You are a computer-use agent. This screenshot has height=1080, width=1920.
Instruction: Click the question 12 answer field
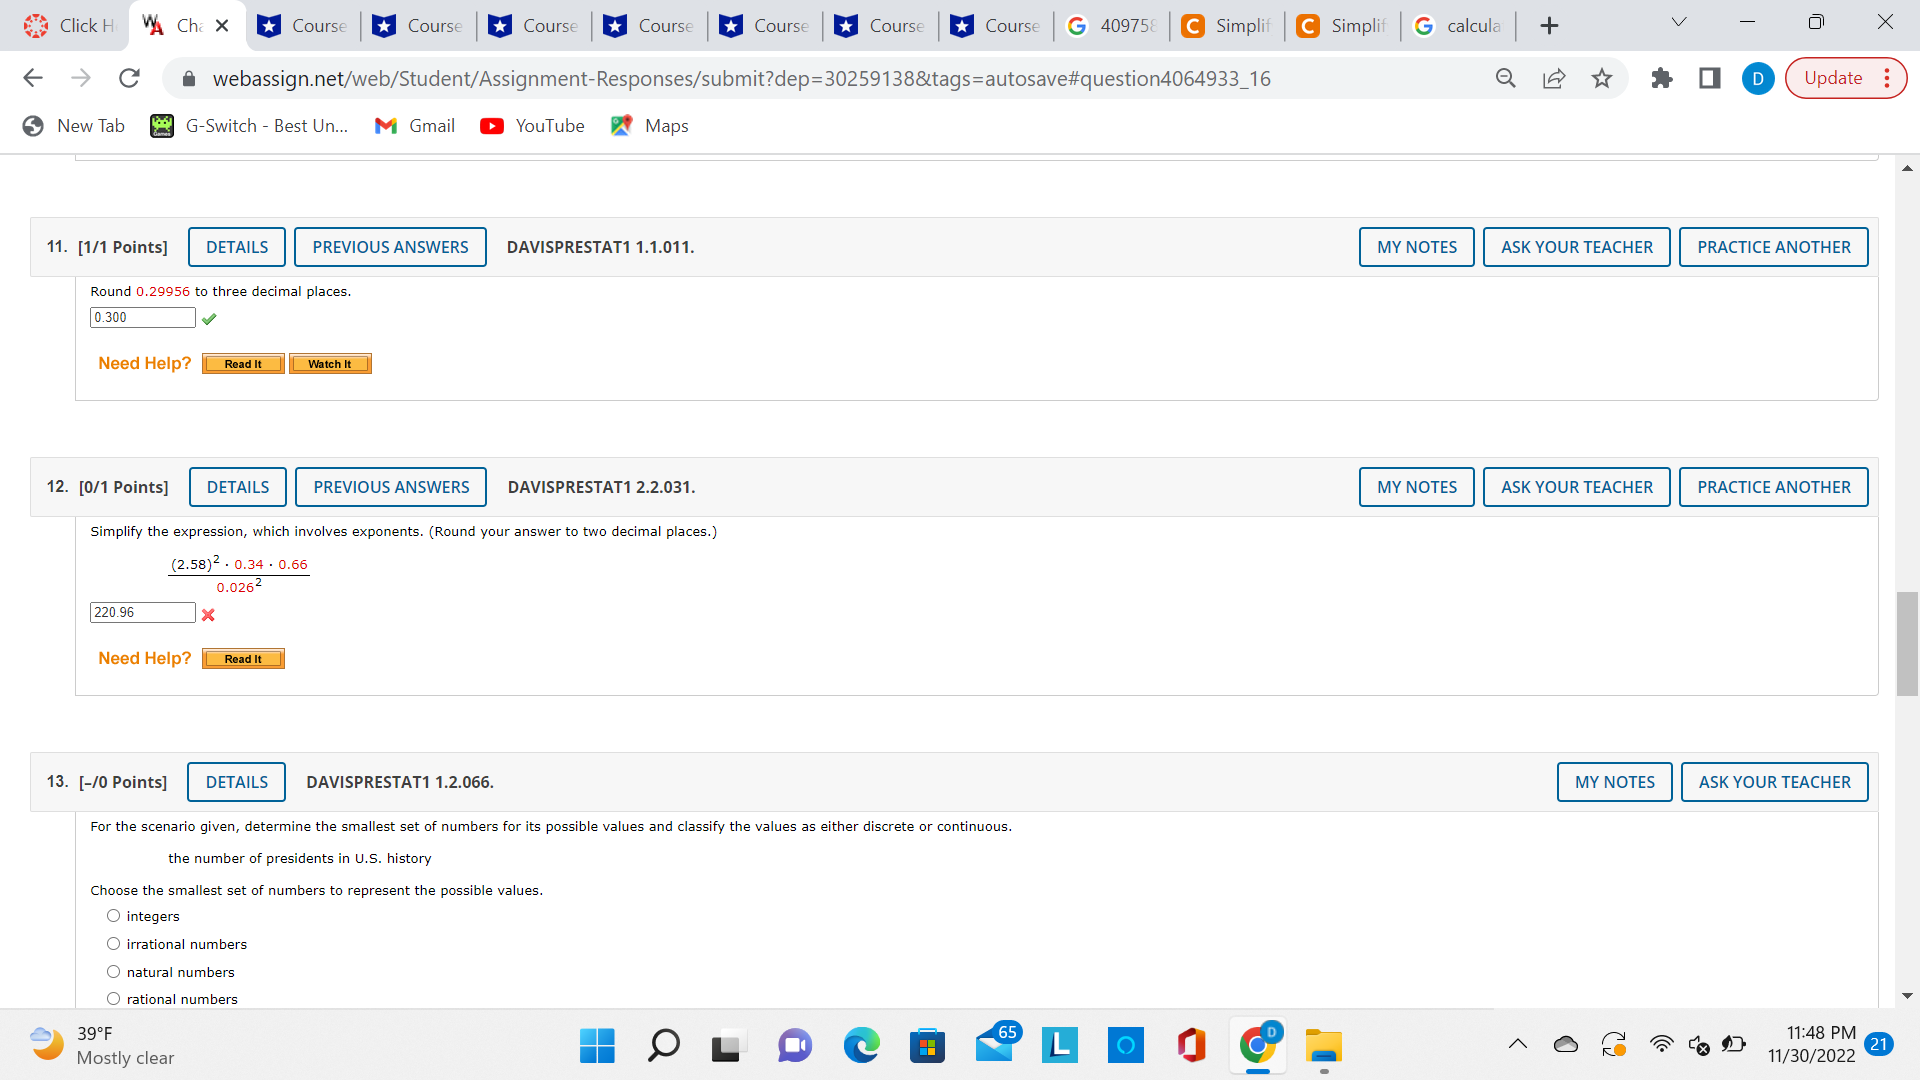tap(143, 613)
